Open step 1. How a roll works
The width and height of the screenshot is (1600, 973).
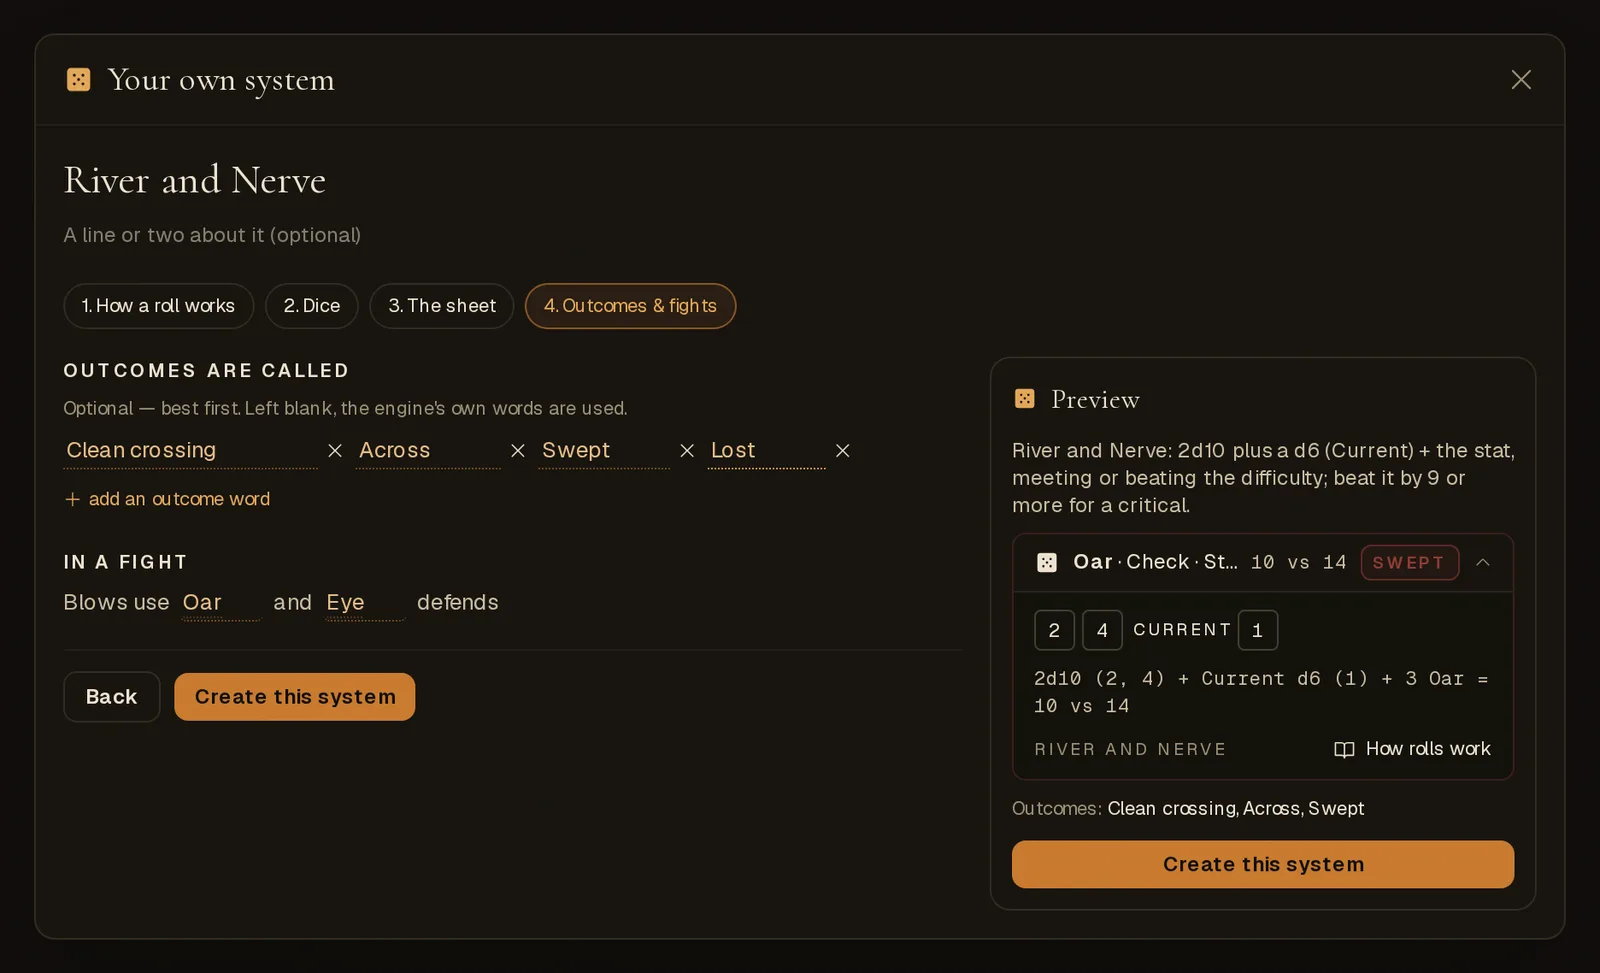click(x=158, y=306)
